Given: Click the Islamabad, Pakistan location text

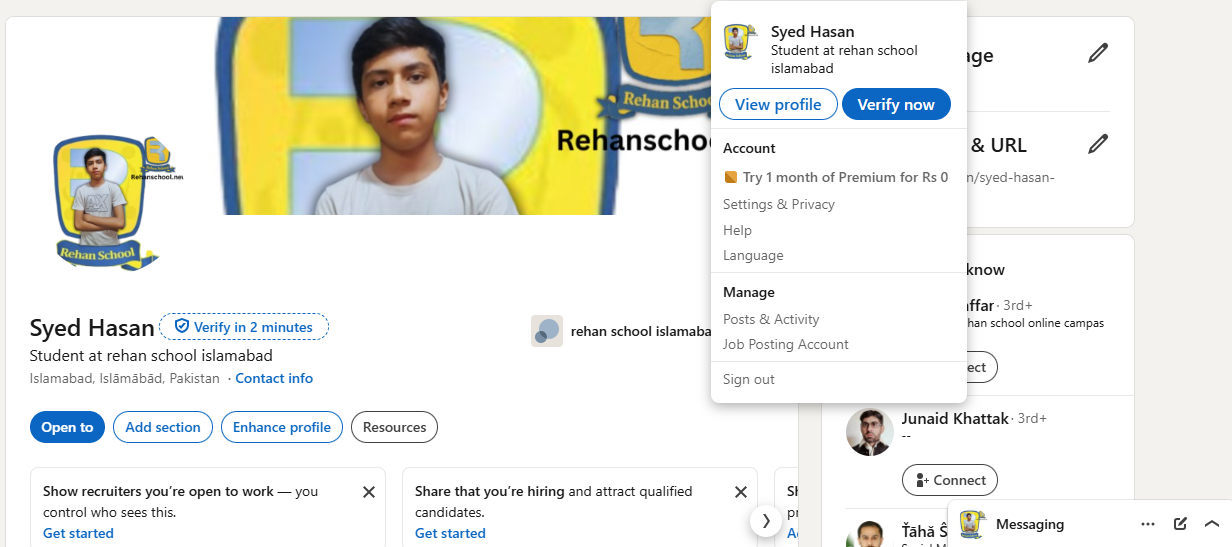Looking at the screenshot, I should 125,379.
